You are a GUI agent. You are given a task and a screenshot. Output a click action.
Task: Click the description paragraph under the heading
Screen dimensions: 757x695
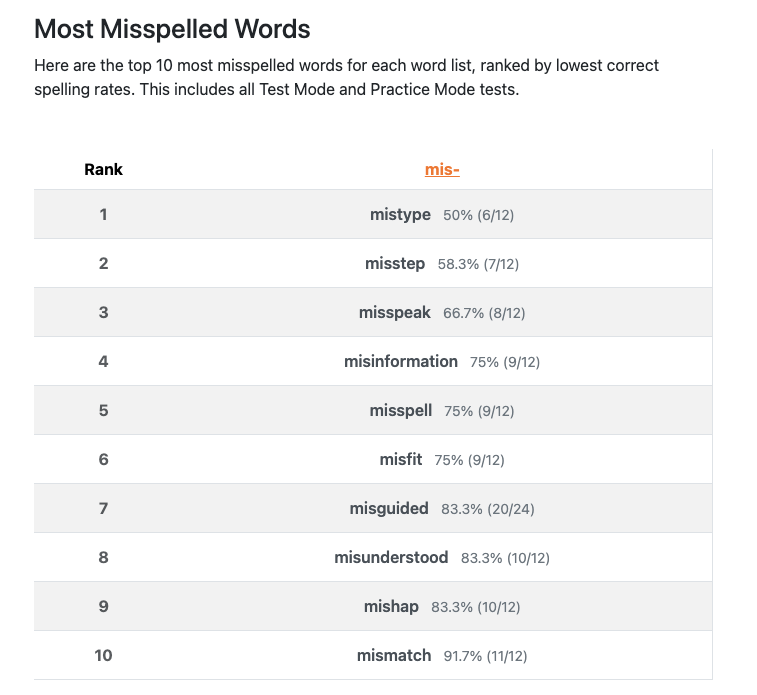346,77
